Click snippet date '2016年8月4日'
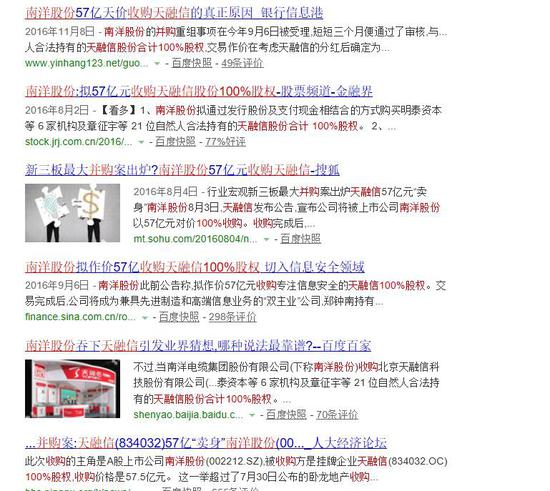Image resolution: width=550 pixels, height=491 pixels. pos(165,191)
